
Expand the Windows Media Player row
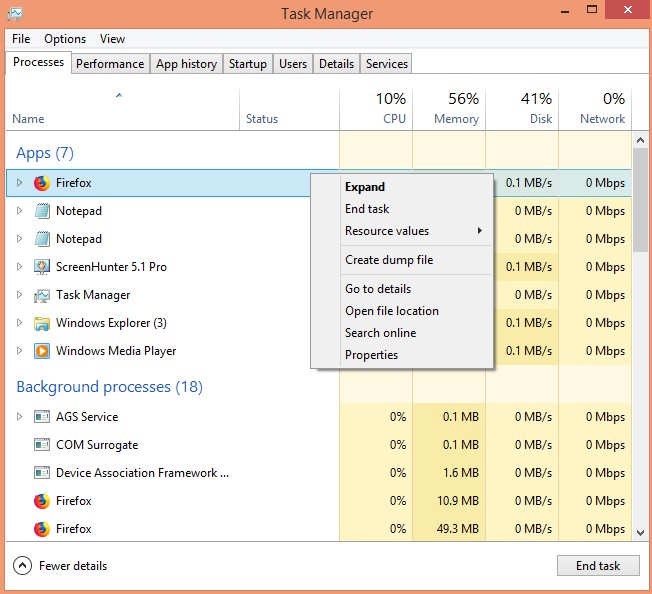19,350
